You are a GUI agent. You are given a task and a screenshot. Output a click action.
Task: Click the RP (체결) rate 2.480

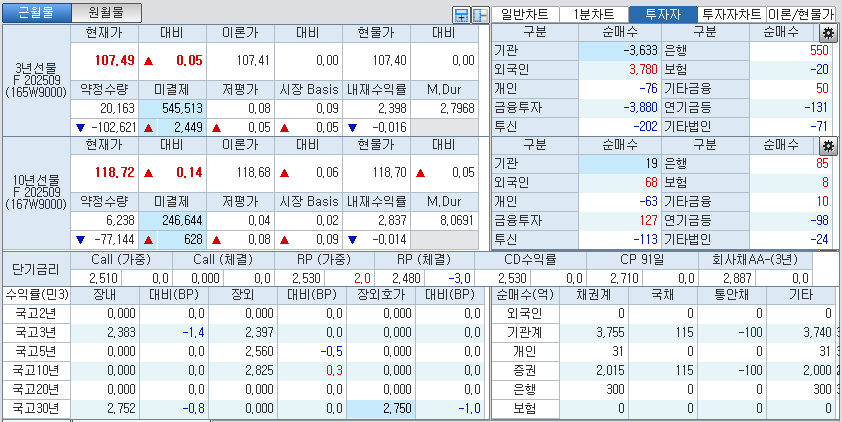[x=399, y=278]
